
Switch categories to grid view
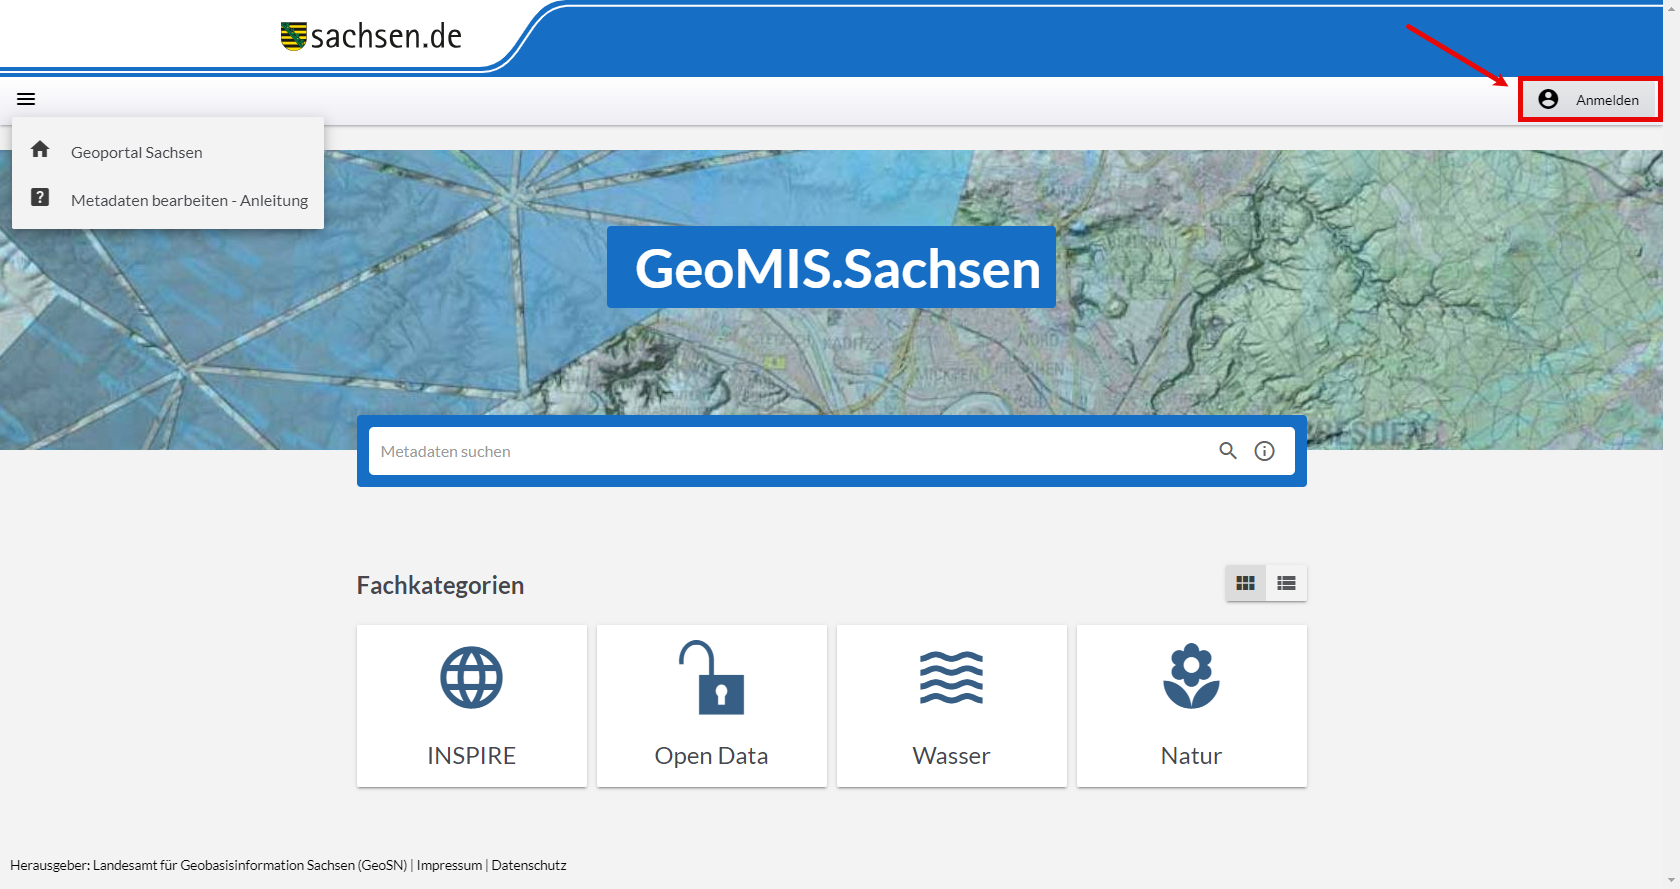click(1245, 583)
